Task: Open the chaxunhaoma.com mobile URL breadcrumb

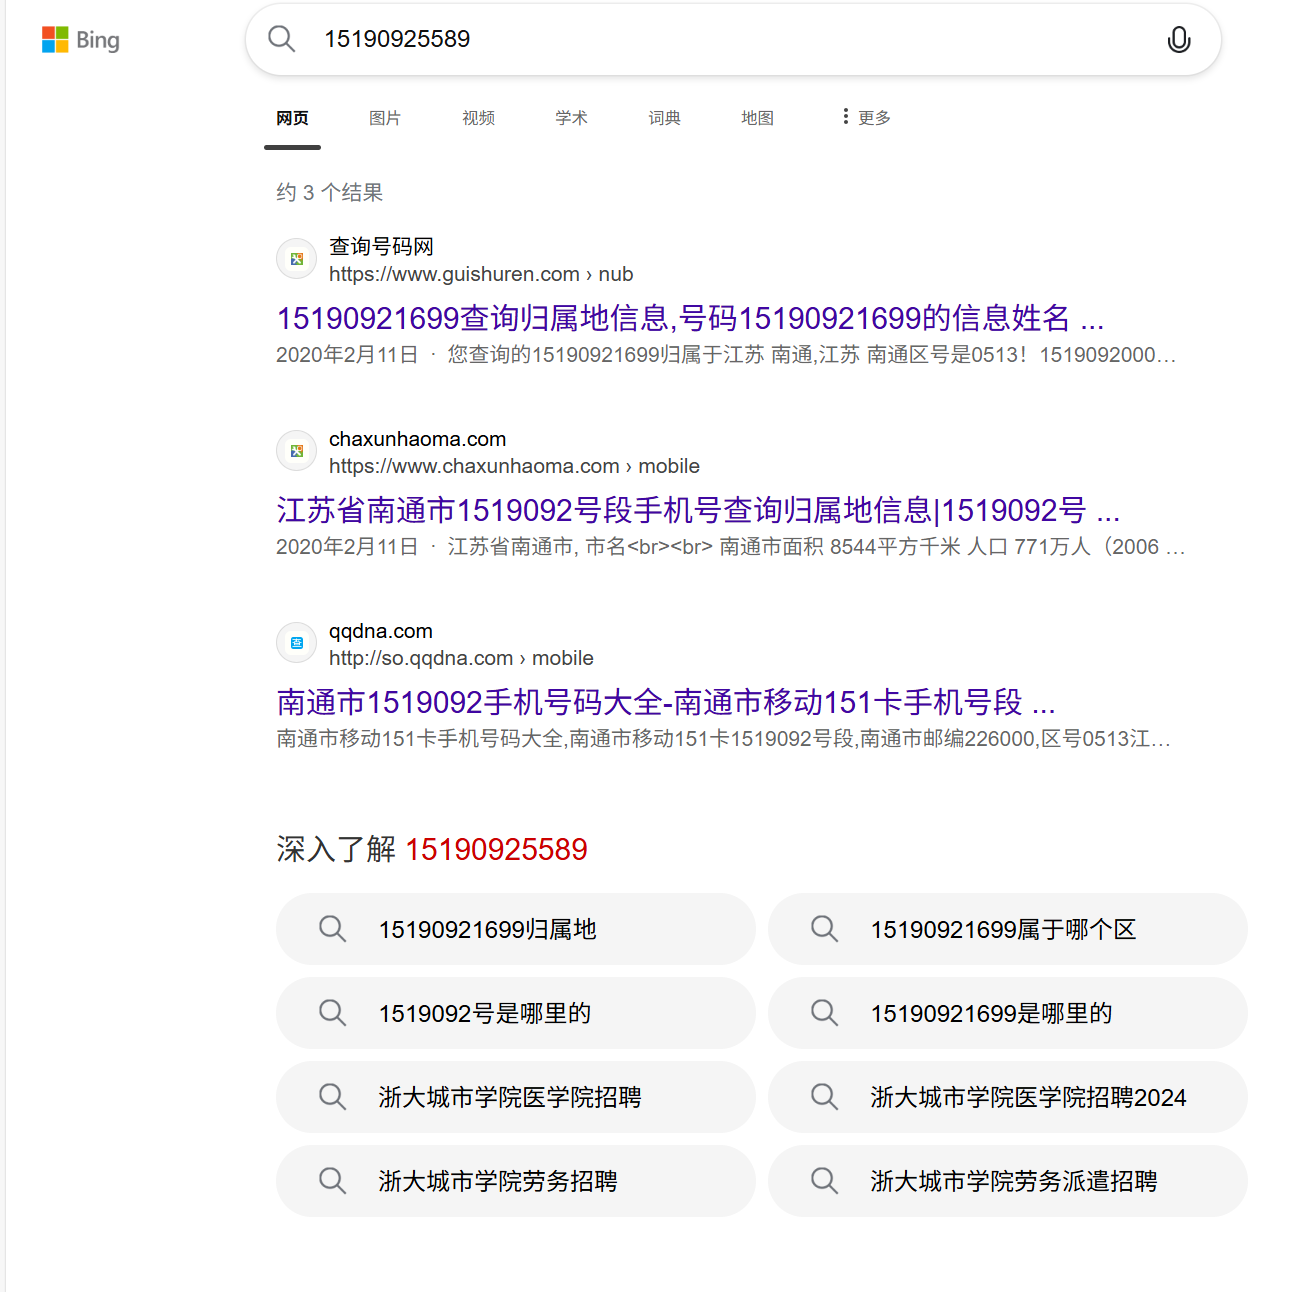Action: [514, 466]
